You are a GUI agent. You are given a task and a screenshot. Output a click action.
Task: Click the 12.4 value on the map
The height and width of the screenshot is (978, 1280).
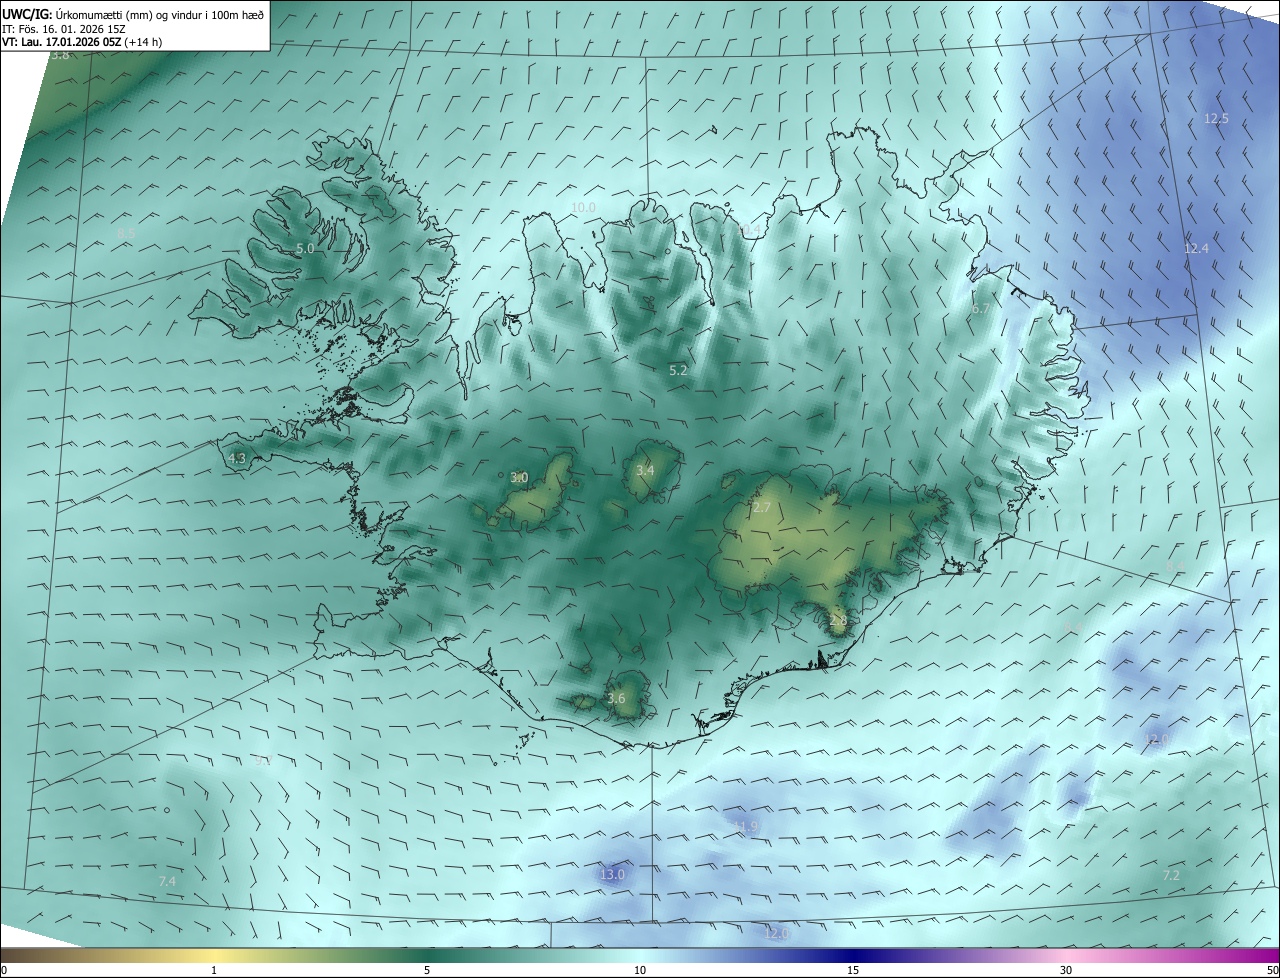click(1196, 248)
